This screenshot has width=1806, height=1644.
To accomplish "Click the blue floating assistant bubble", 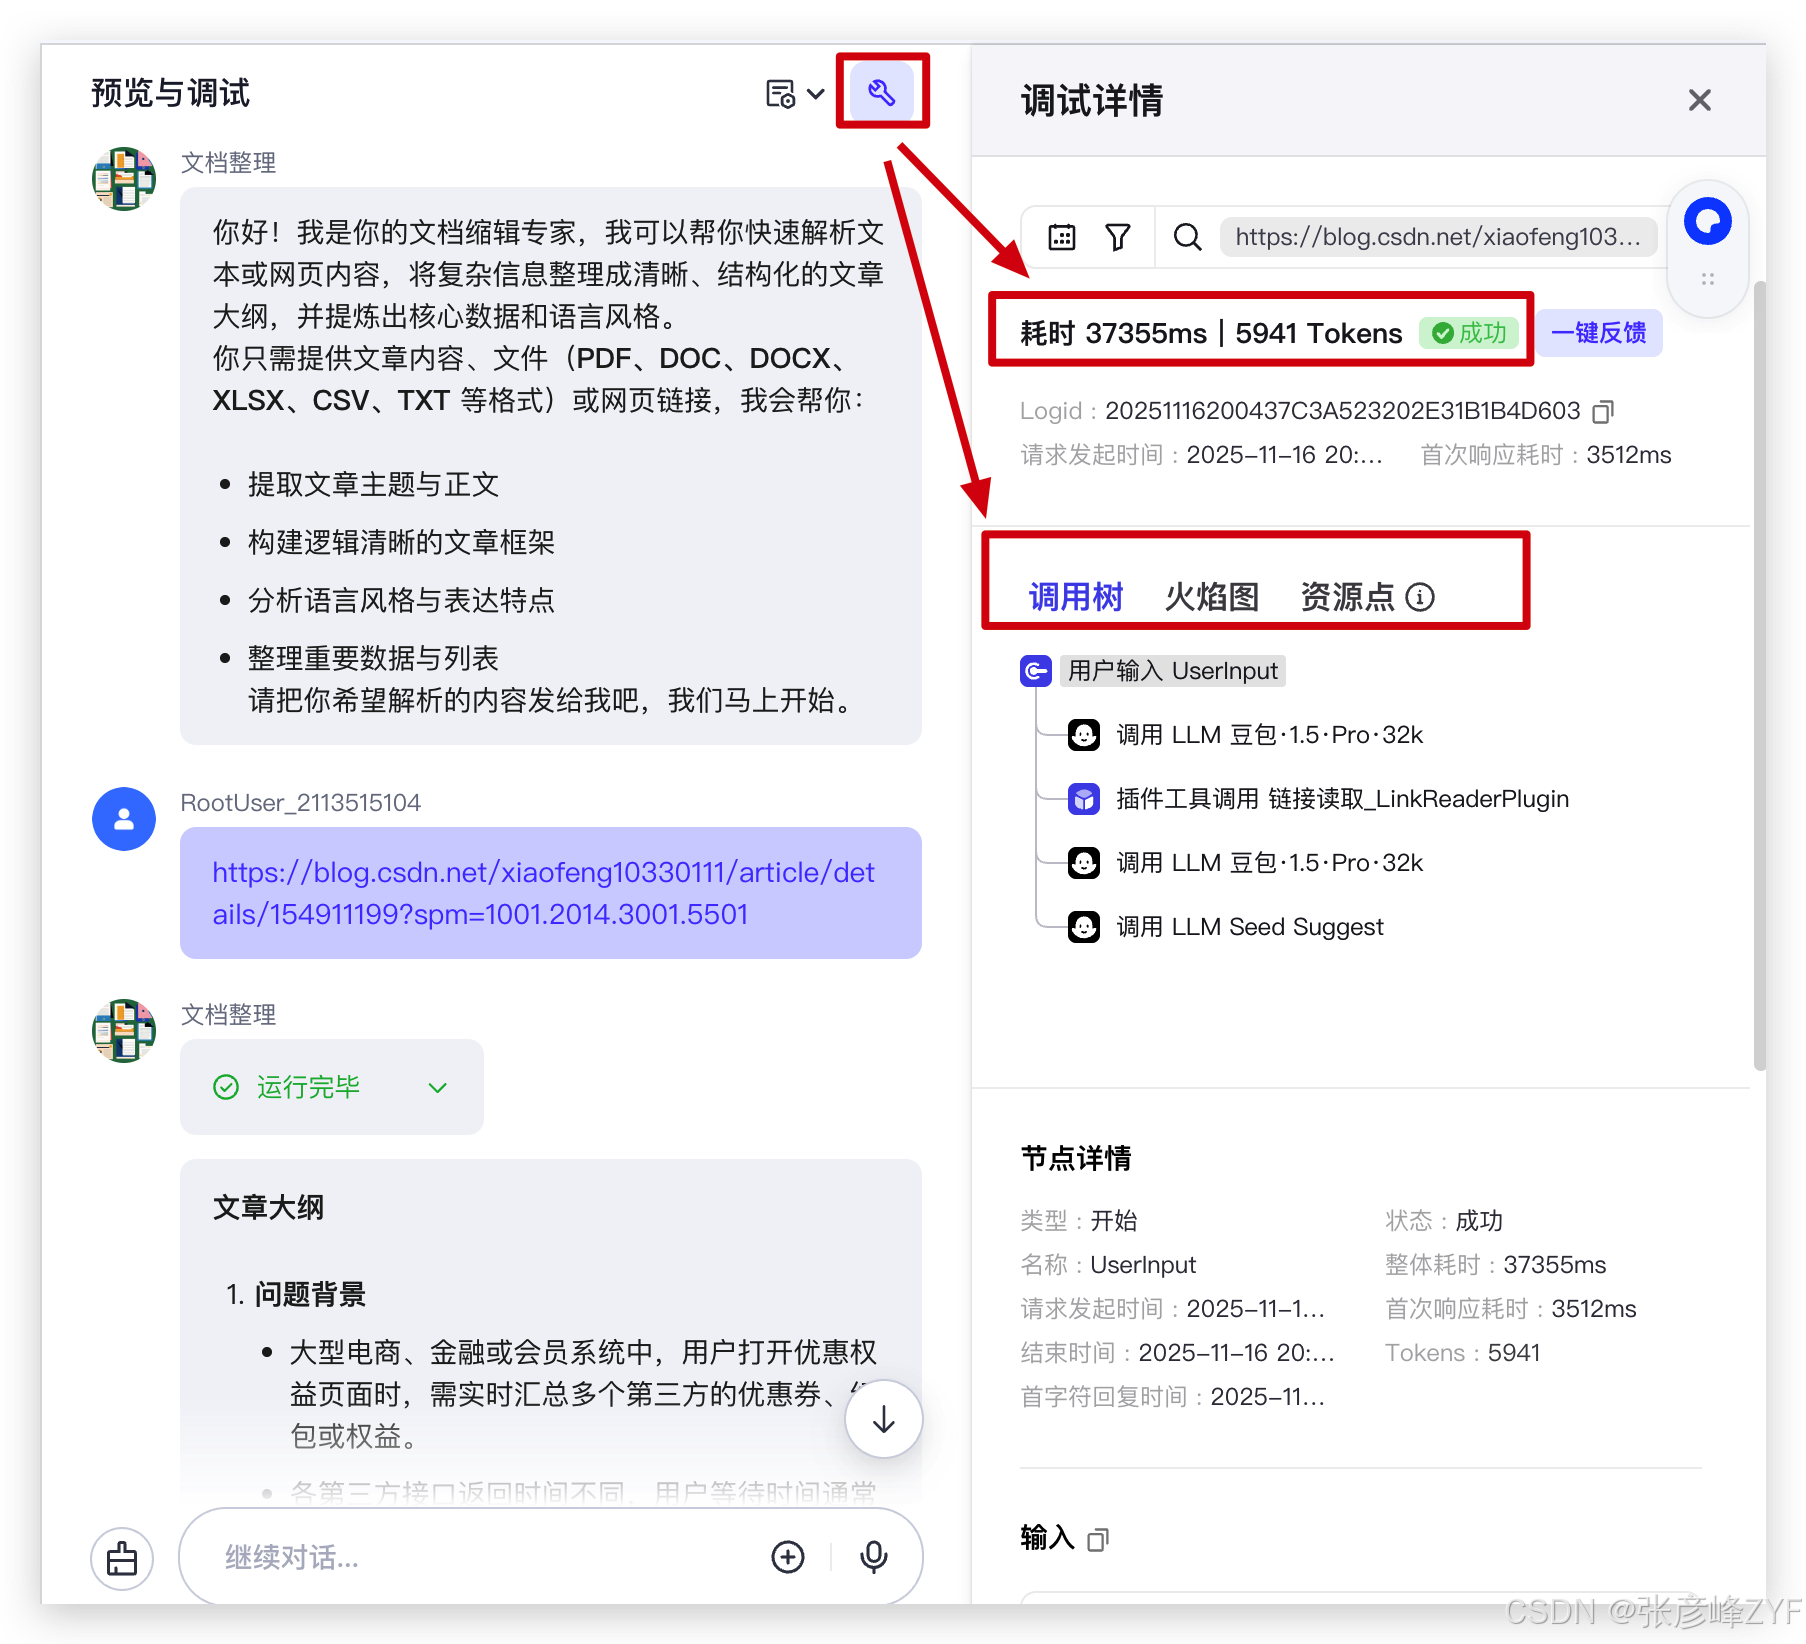I will pyautogui.click(x=1707, y=221).
